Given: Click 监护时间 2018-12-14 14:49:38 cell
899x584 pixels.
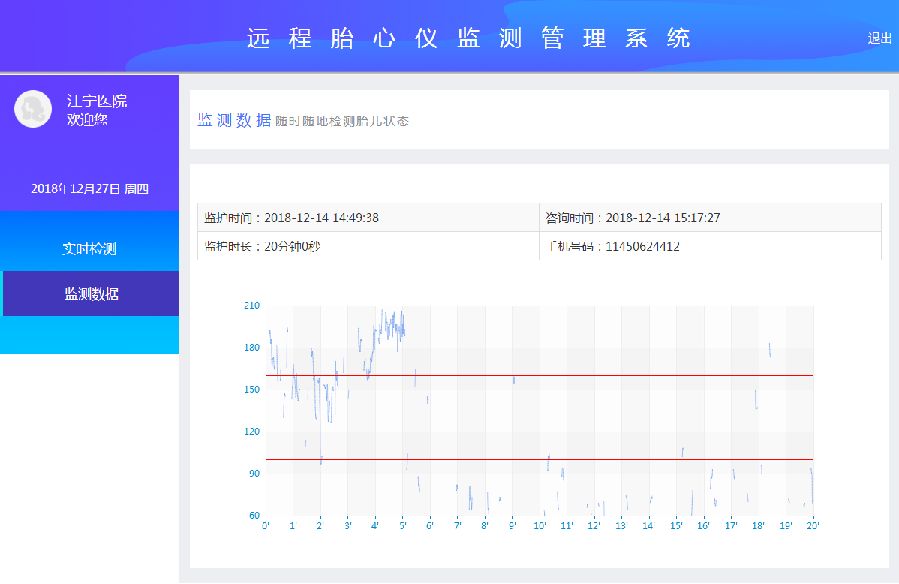Looking at the screenshot, I should [368, 217].
